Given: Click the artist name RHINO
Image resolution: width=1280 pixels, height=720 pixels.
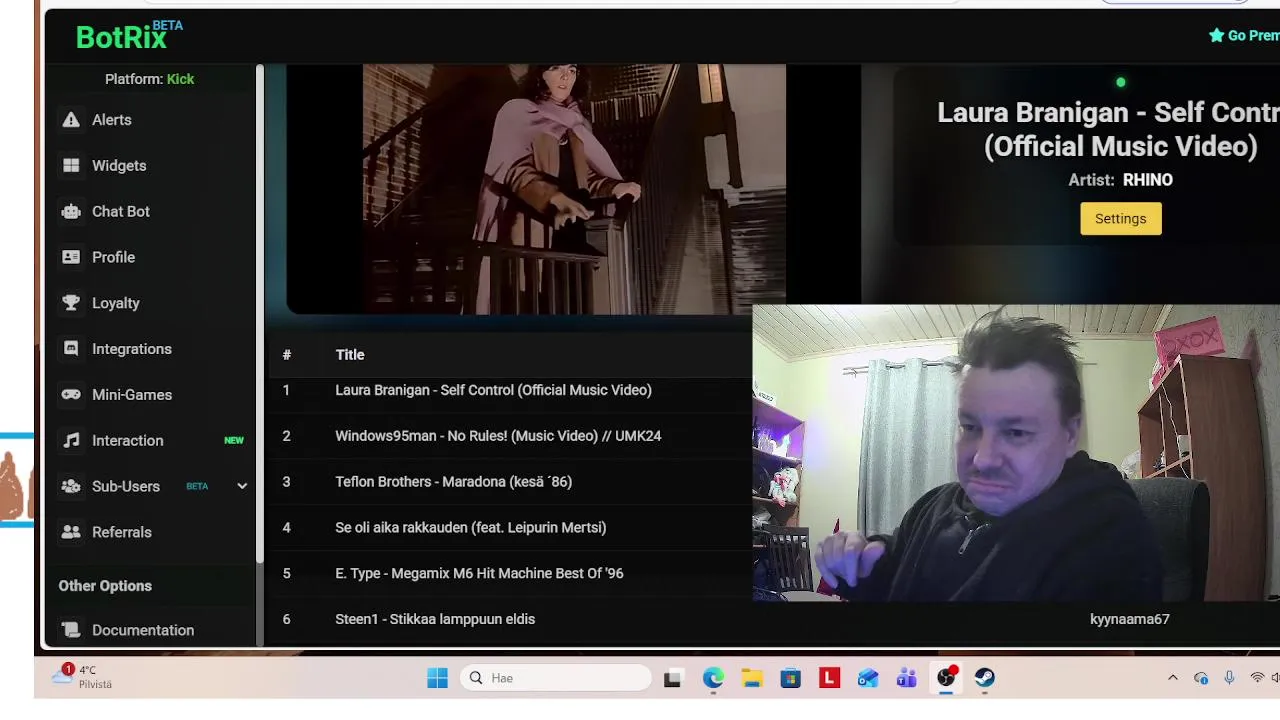Looking at the screenshot, I should [1148, 180].
